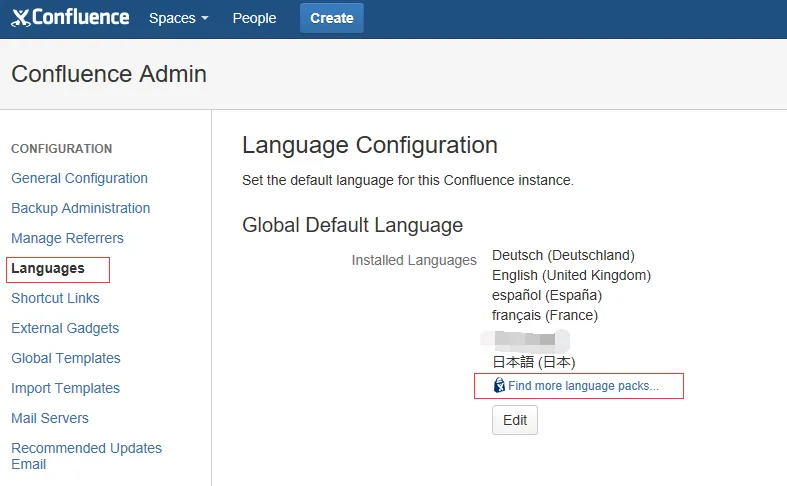Image resolution: width=787 pixels, height=486 pixels.
Task: Open Import Templates page
Action: coord(65,388)
